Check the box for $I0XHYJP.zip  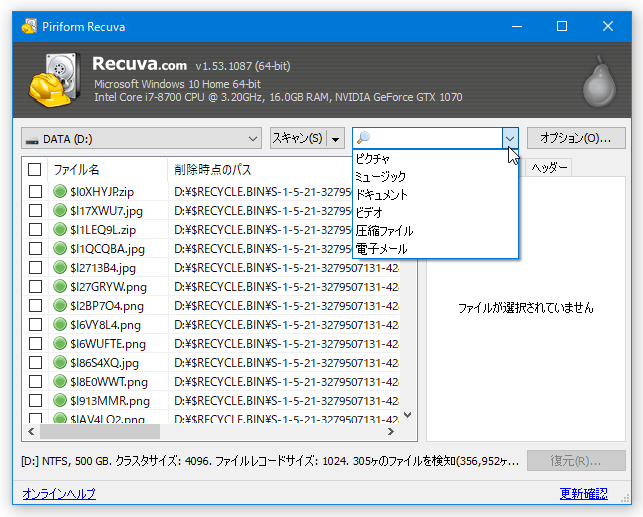click(x=35, y=191)
